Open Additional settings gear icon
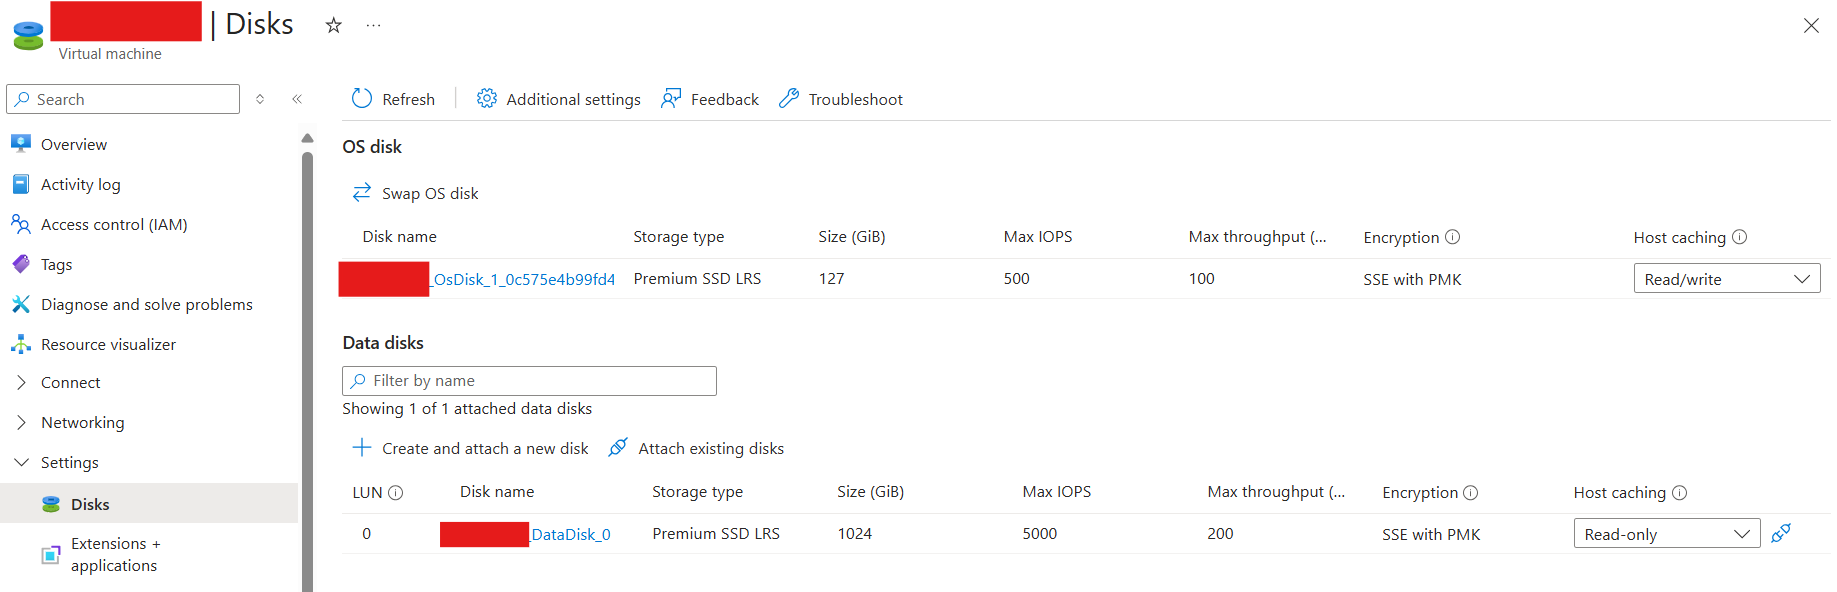 (487, 98)
